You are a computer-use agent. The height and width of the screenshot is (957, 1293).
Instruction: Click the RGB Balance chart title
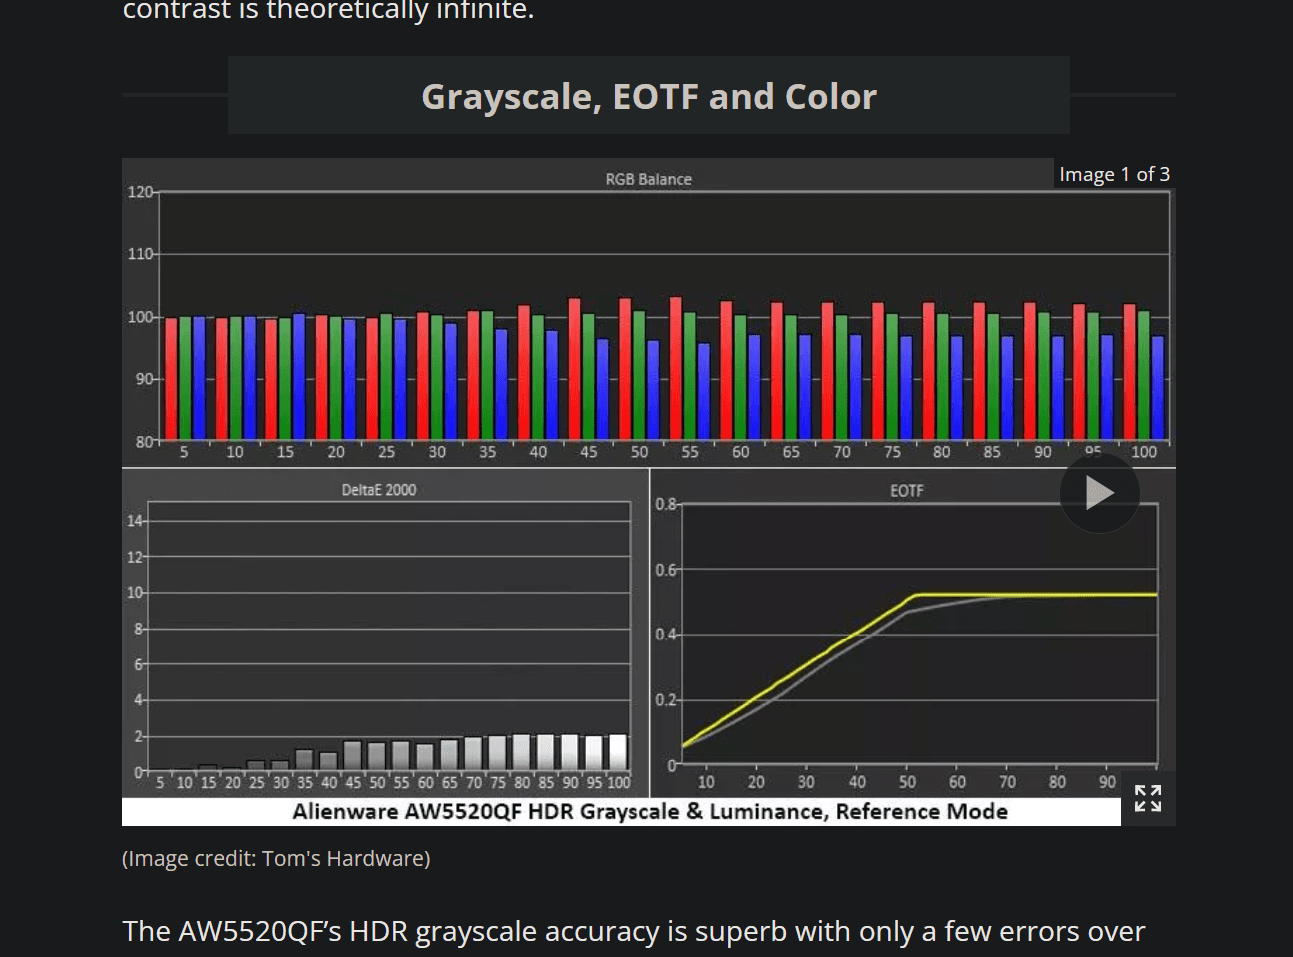click(648, 179)
